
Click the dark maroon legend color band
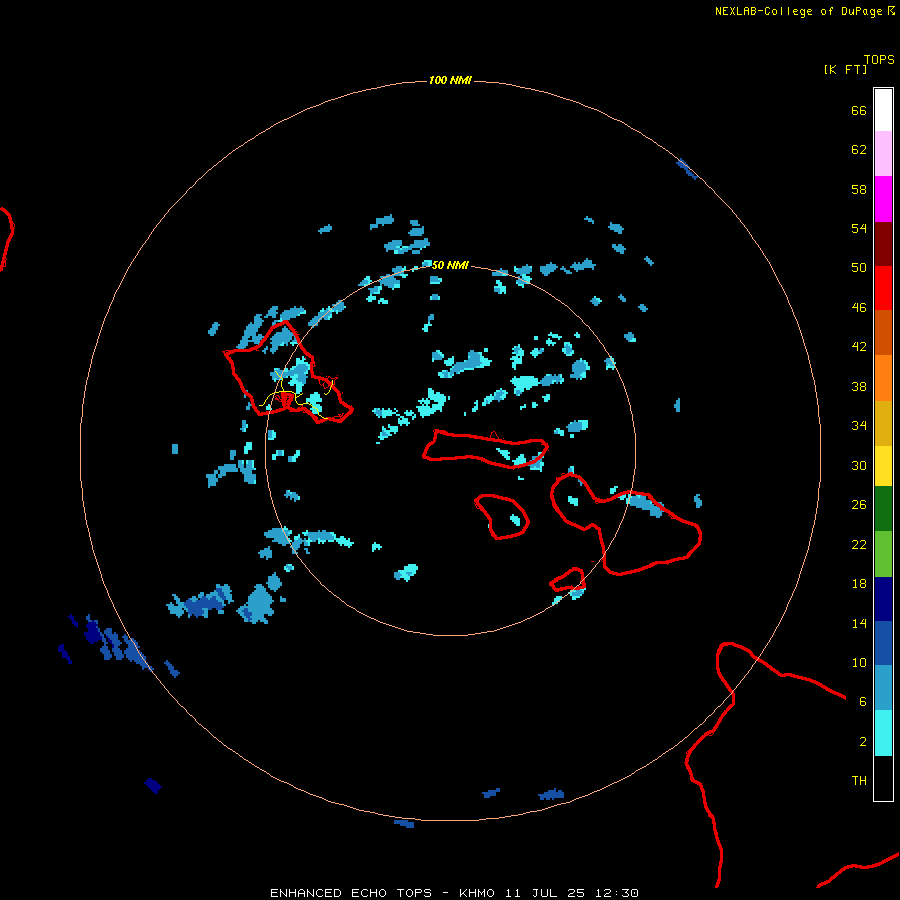pos(883,243)
